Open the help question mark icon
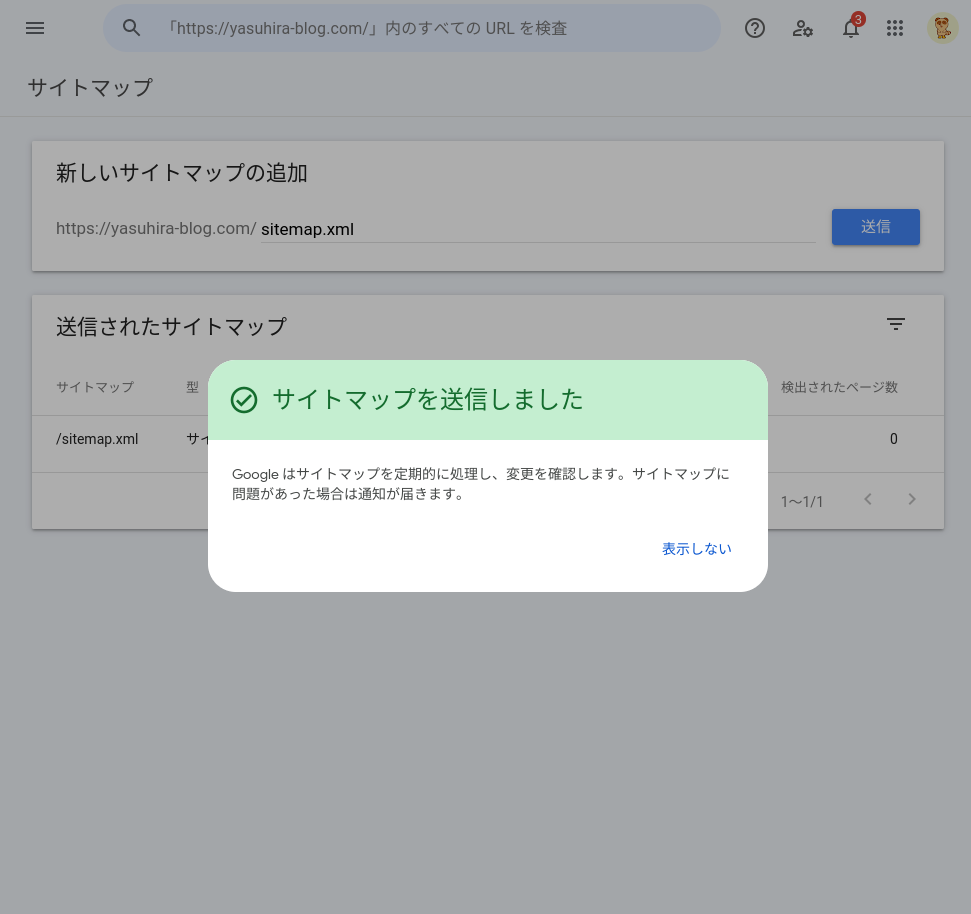 click(x=755, y=28)
